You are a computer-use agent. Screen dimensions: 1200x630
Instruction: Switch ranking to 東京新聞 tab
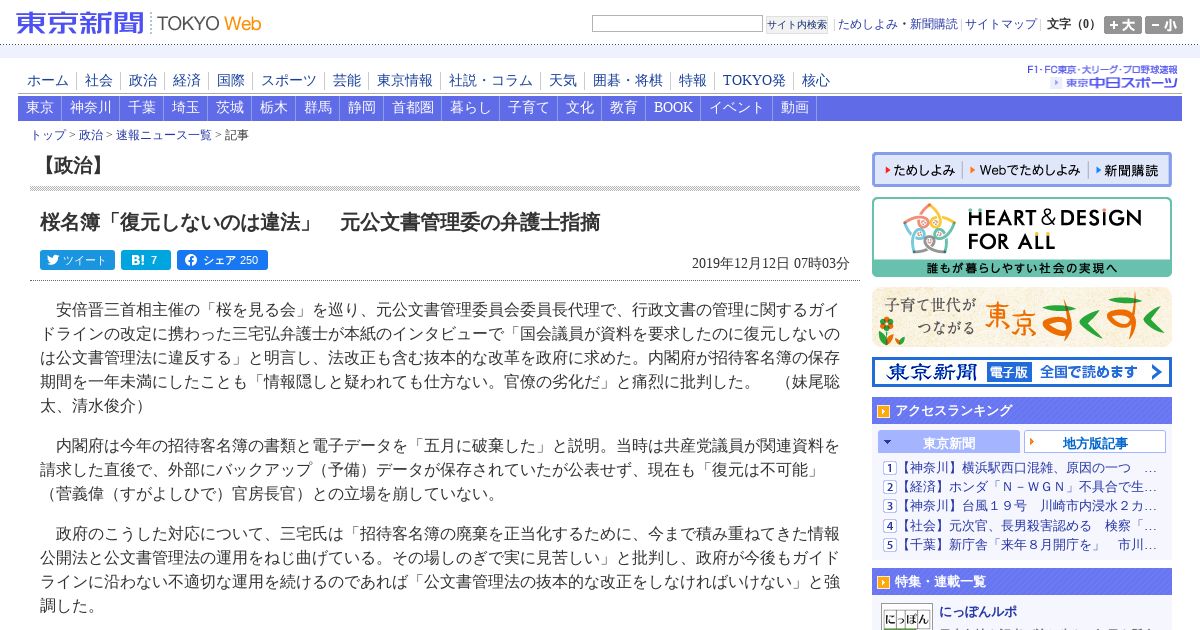pyautogui.click(x=949, y=442)
